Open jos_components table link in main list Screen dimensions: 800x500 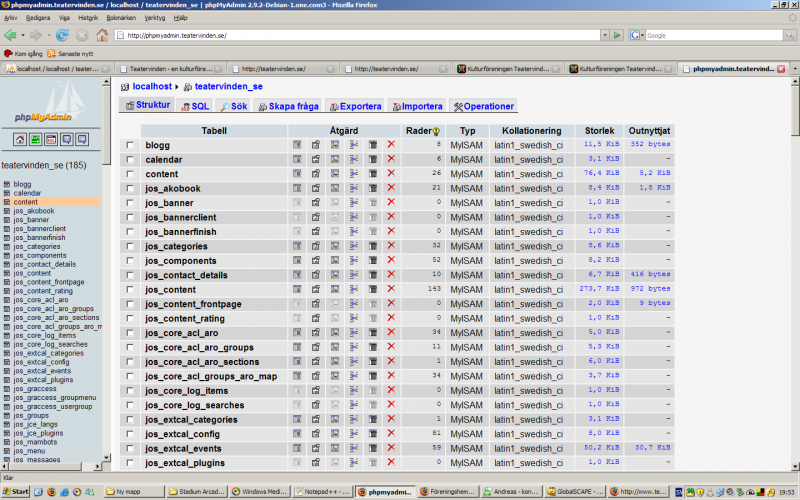[180, 260]
